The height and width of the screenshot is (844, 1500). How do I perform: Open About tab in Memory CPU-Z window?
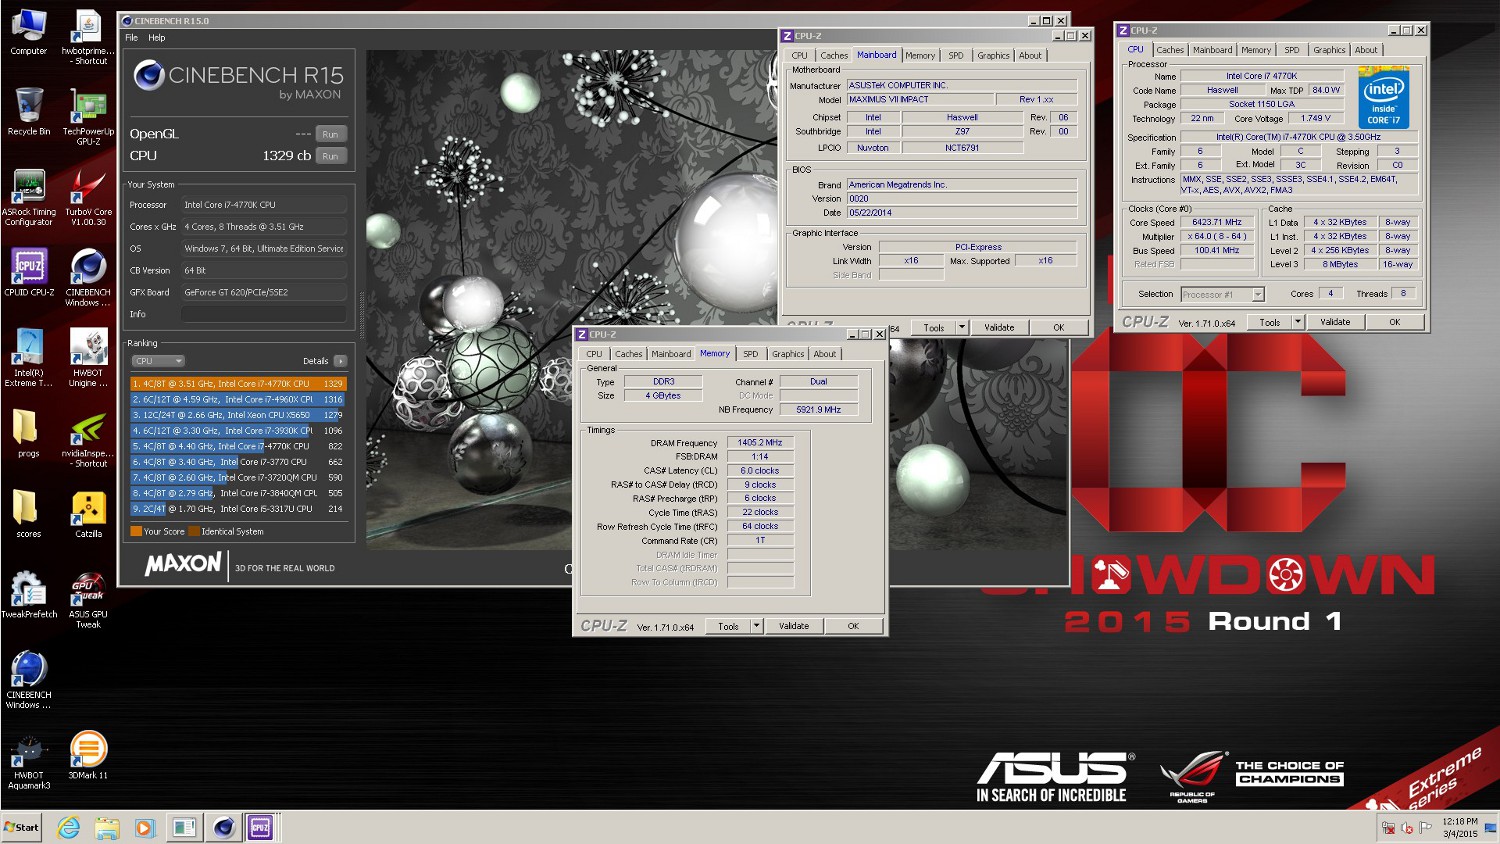(825, 354)
